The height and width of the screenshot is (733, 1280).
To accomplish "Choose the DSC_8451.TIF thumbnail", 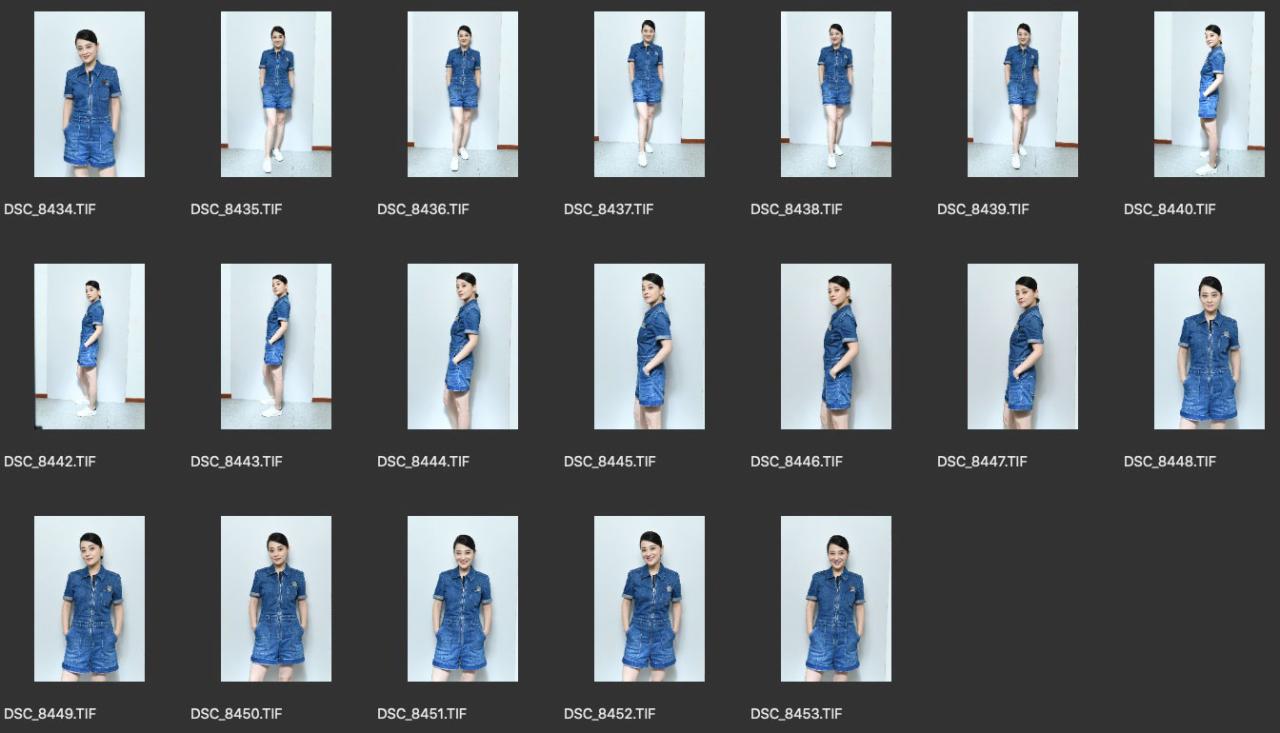I will [x=462, y=598].
